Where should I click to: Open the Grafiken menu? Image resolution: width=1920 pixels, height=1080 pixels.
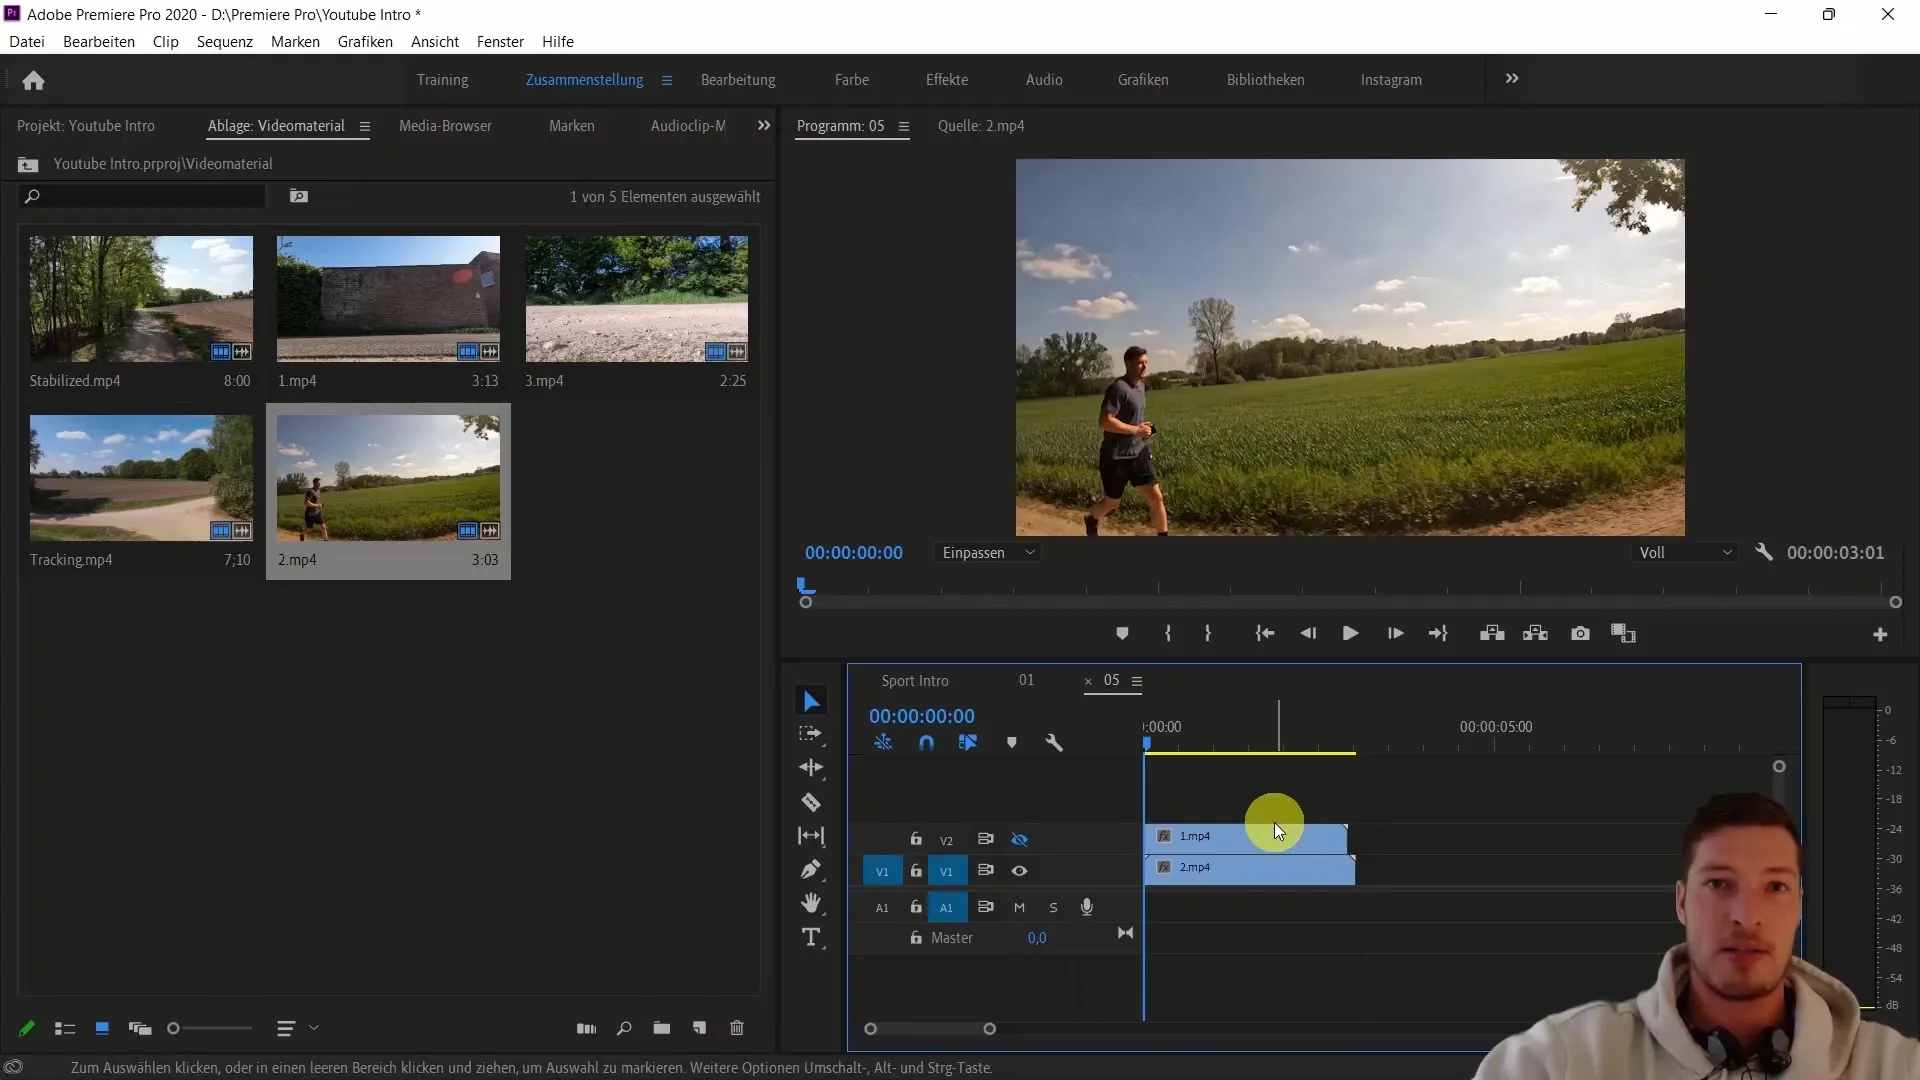365,41
